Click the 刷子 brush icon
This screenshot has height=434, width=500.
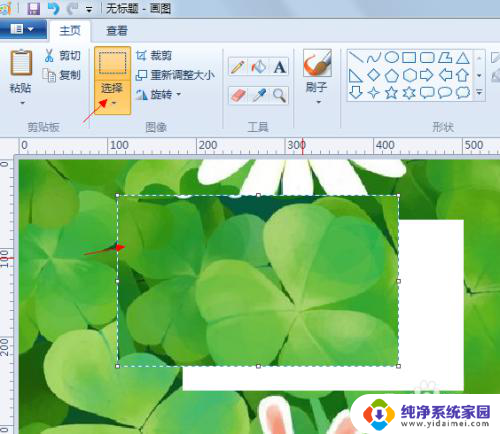click(x=317, y=63)
